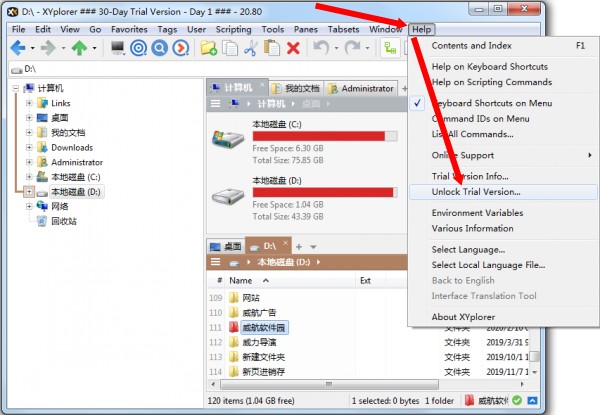Toggle Keyboard Shortcuts on Menu option
Screen dimensions: 600x415
point(491,103)
